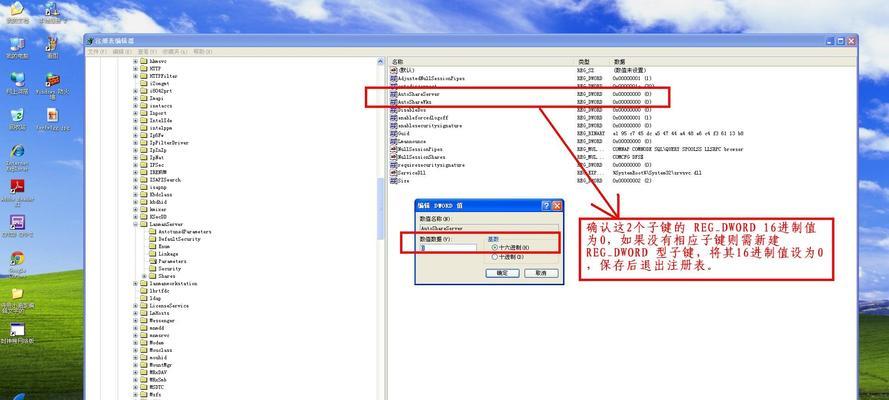The image size is (889, 400).
Task: Select the ISAPISearch key
Action: coord(165,180)
